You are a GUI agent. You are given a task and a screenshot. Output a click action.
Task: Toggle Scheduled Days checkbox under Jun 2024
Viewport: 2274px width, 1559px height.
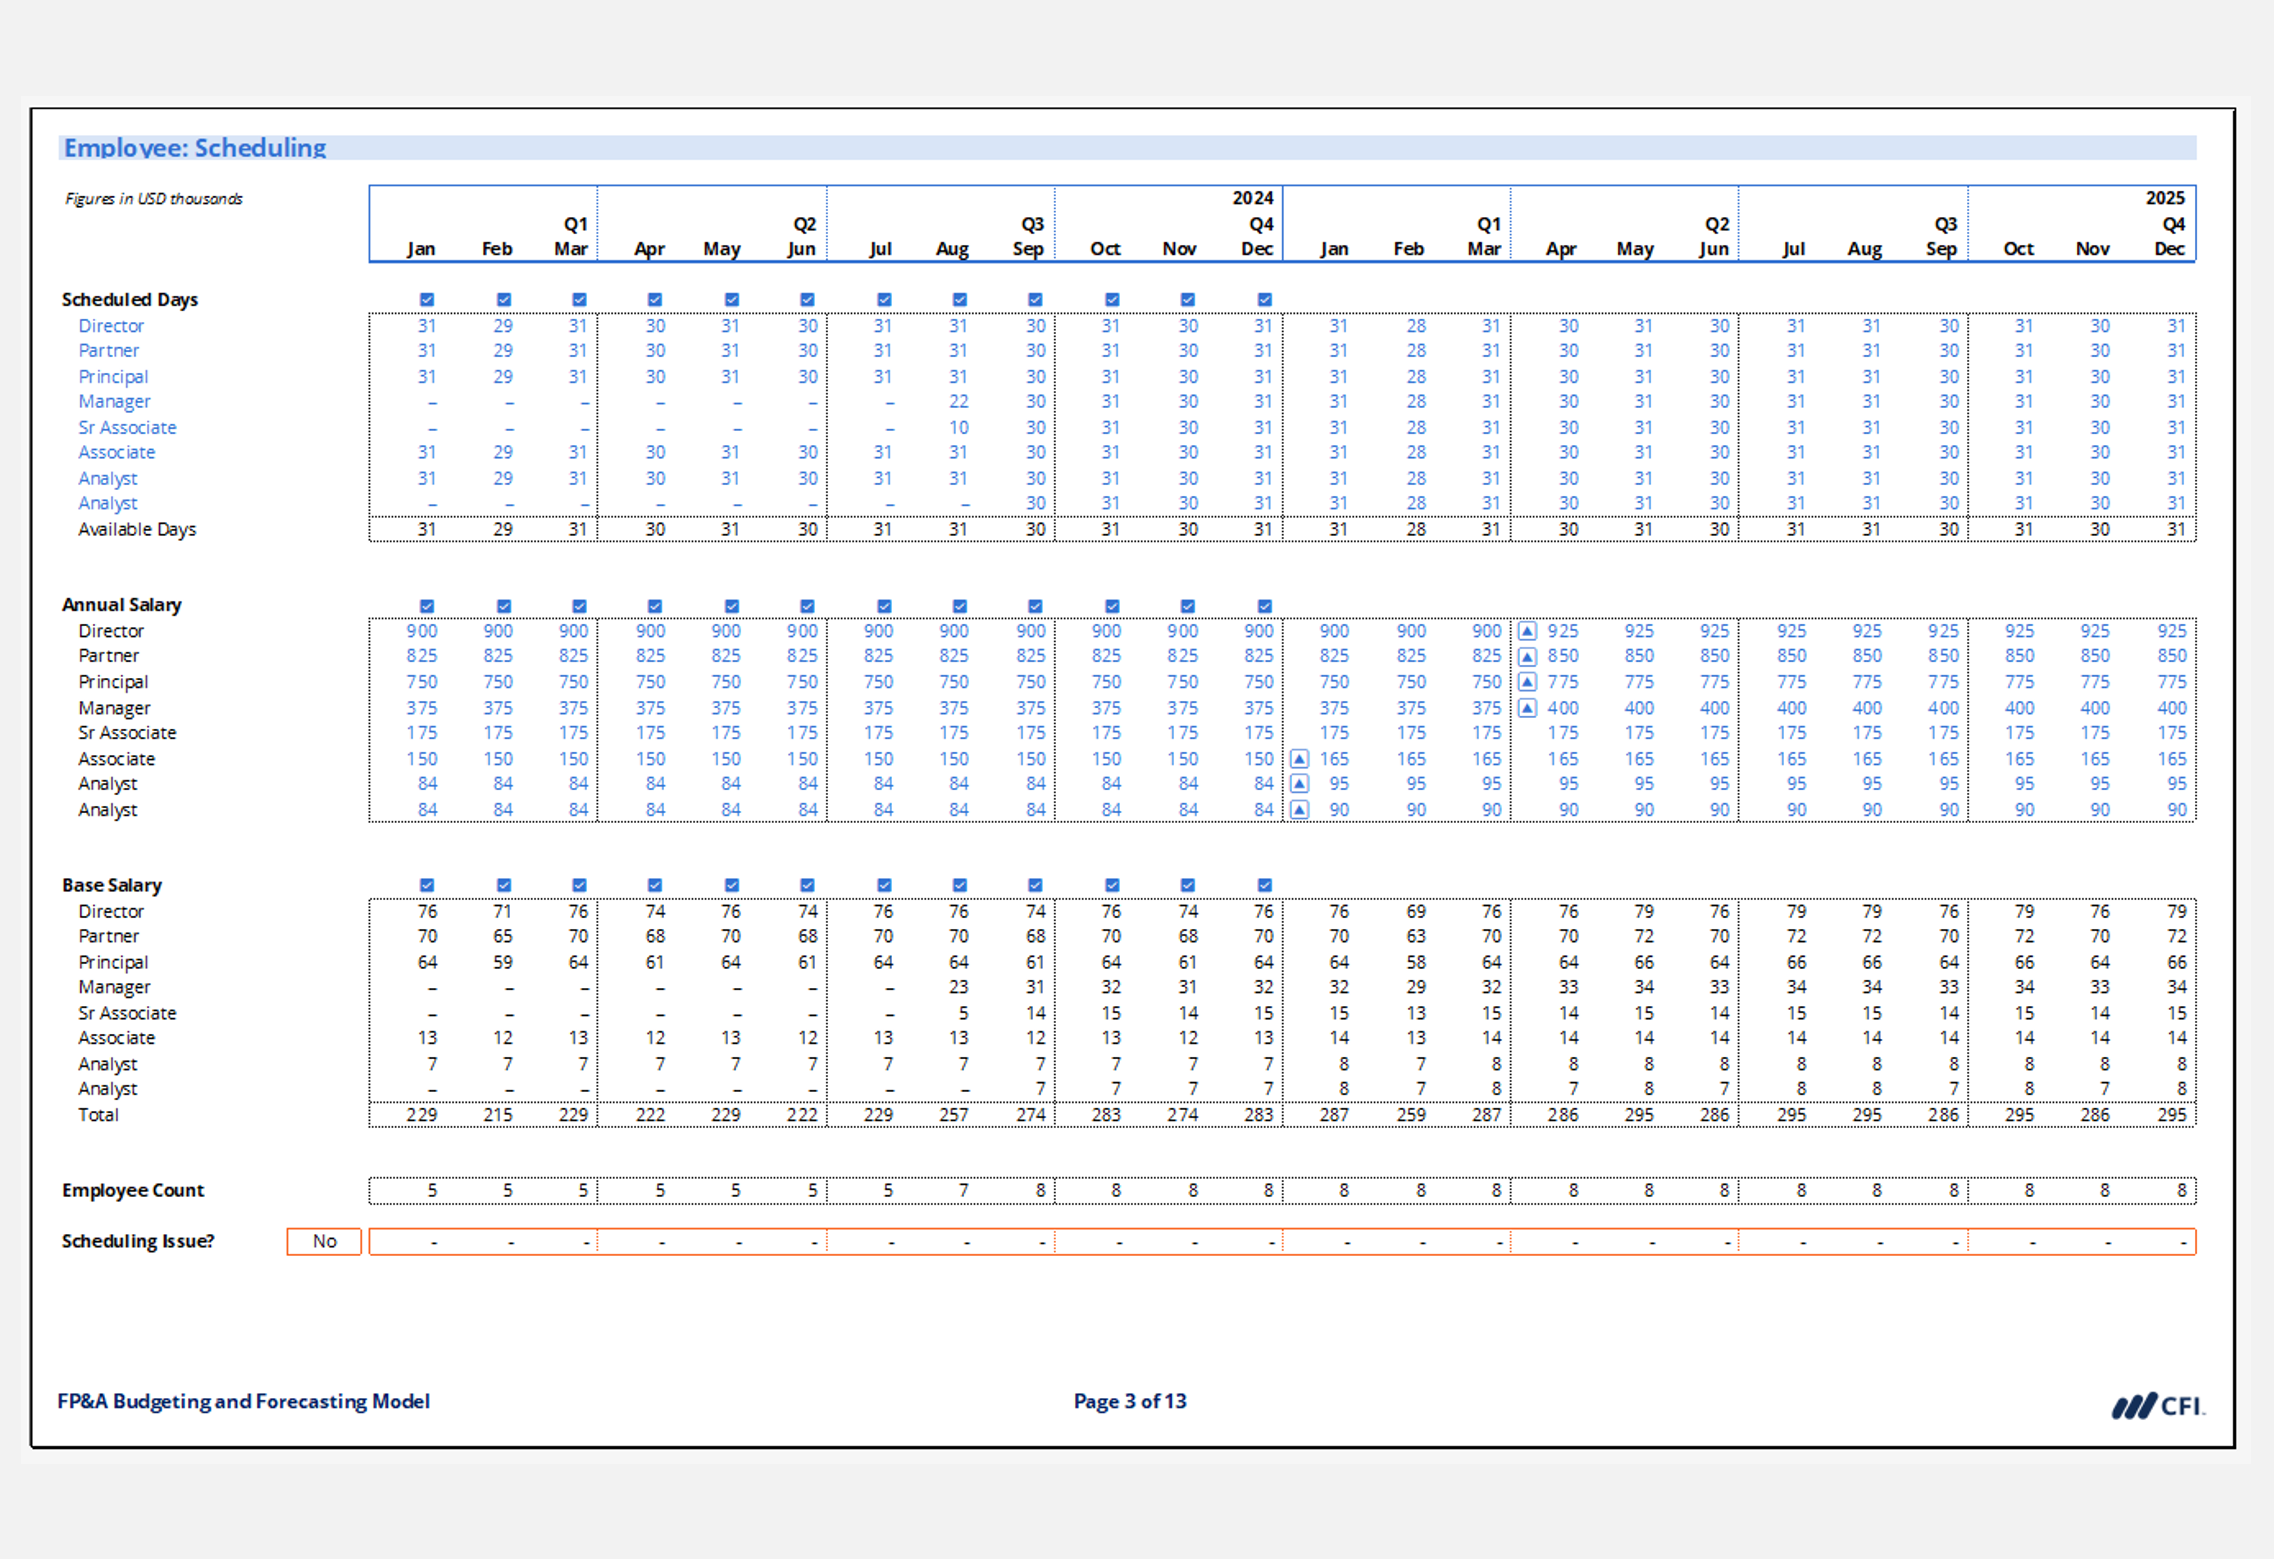tap(807, 299)
